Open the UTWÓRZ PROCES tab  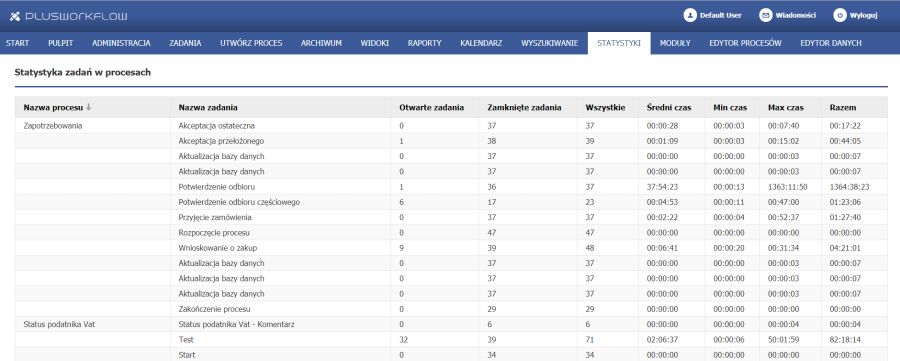(x=251, y=43)
